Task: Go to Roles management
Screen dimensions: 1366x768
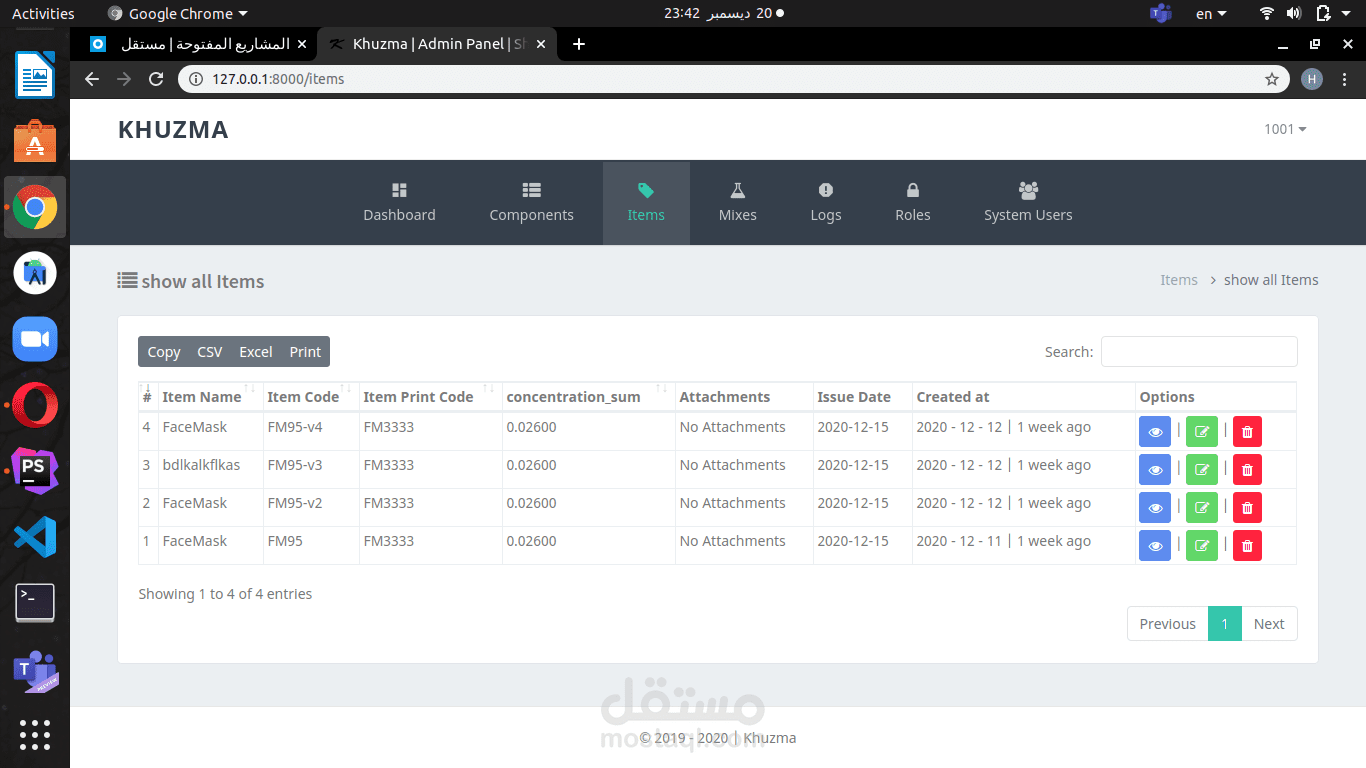Action: click(912, 203)
